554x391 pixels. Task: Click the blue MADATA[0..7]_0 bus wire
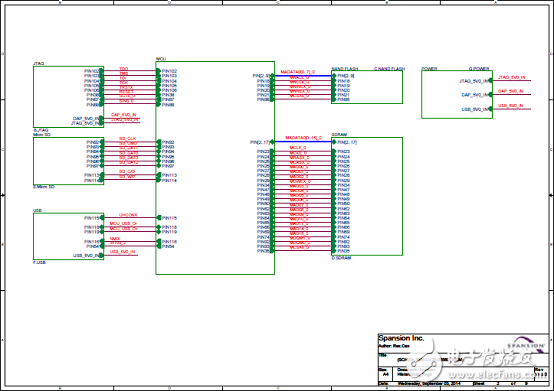tap(303, 76)
